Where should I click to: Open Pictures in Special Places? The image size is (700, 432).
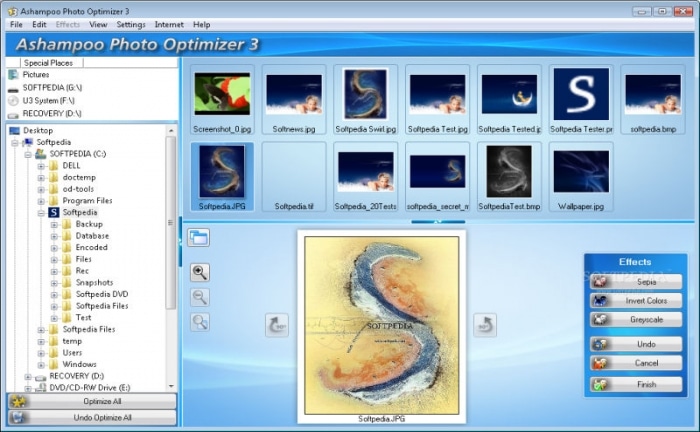tap(36, 75)
